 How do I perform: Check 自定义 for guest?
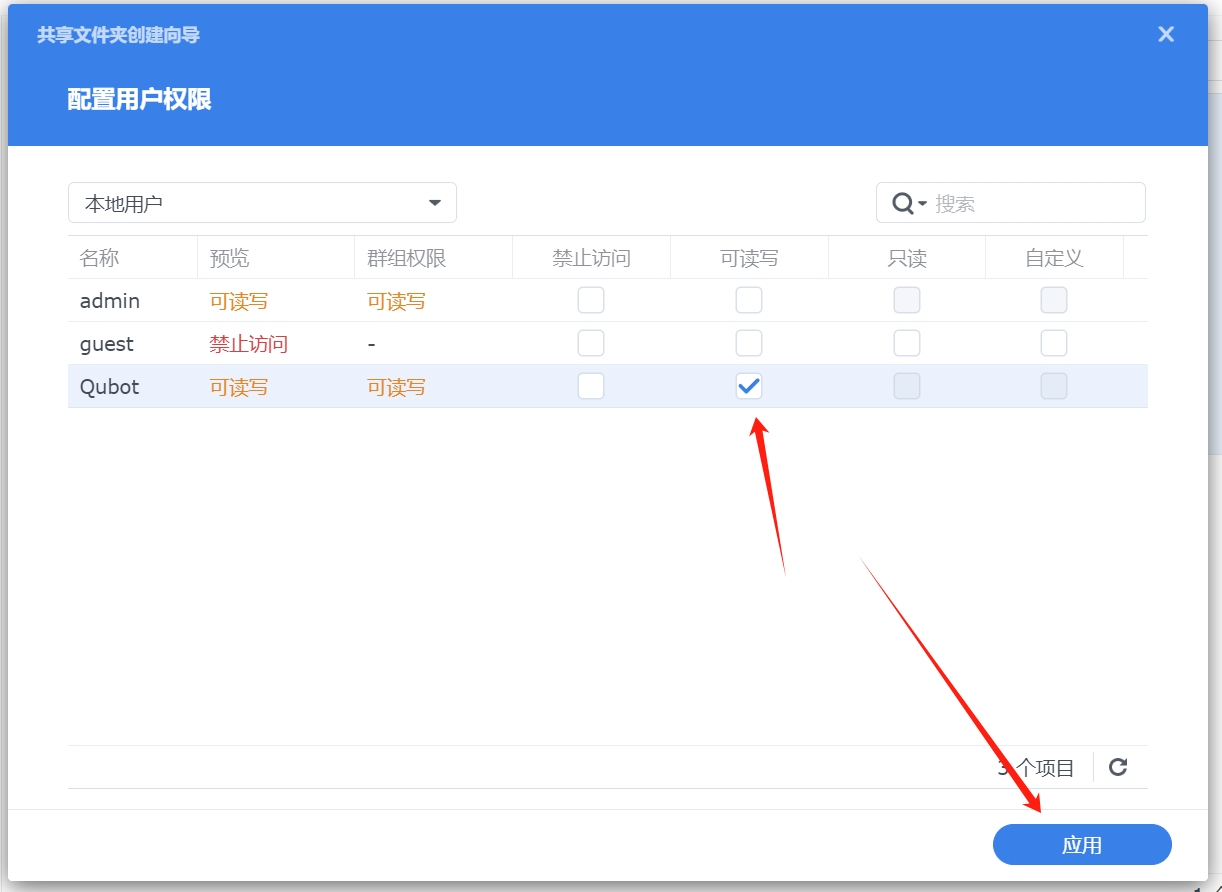[x=1054, y=343]
